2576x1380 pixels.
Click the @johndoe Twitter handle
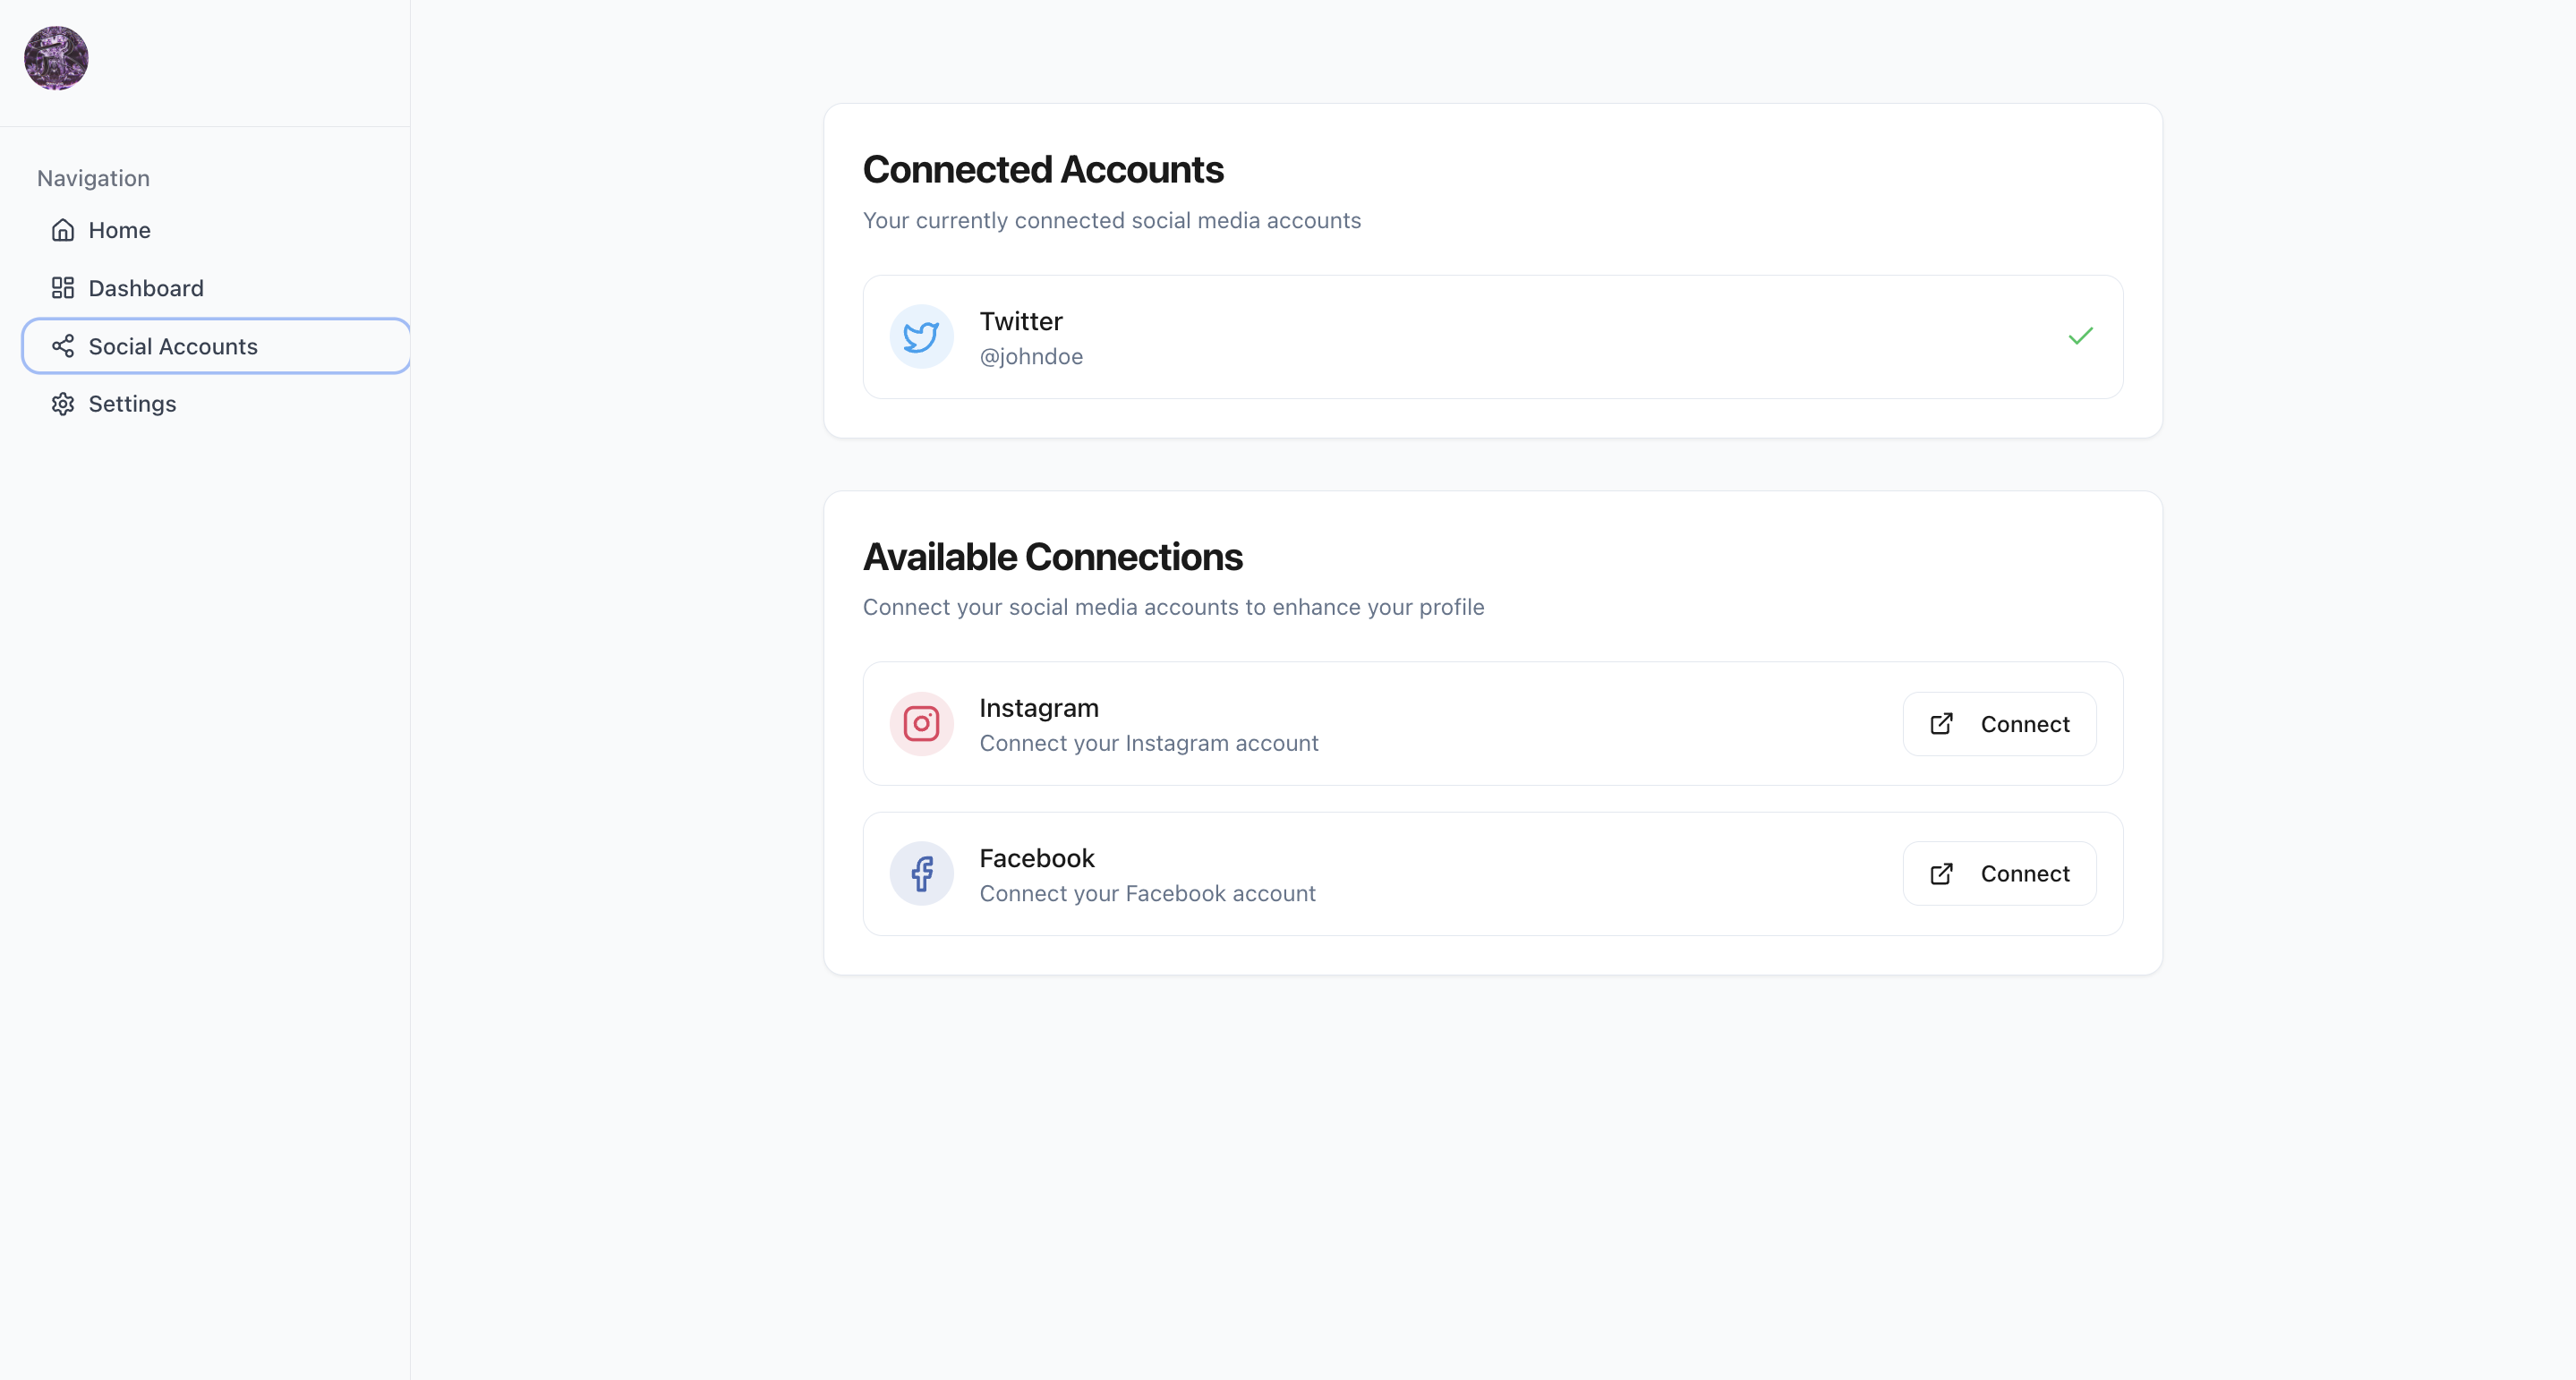pos(1031,357)
